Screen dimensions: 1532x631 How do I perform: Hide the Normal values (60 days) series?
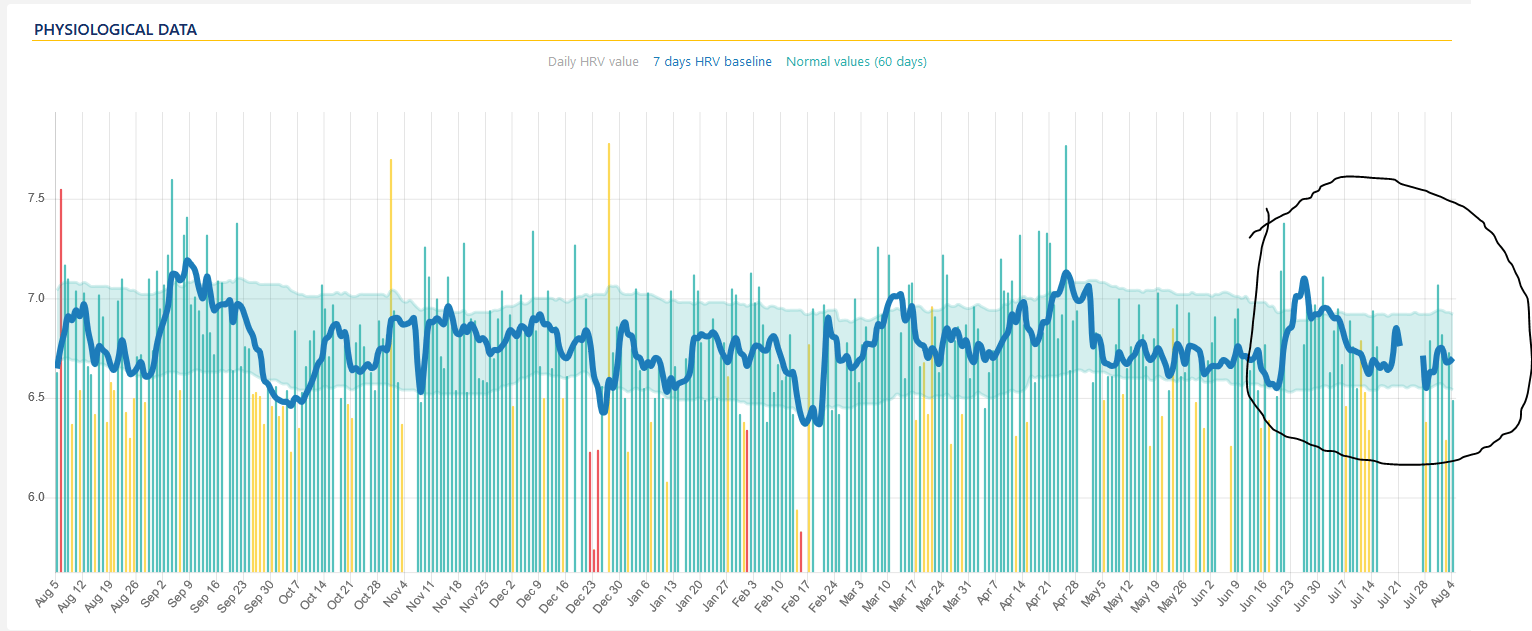(x=856, y=62)
